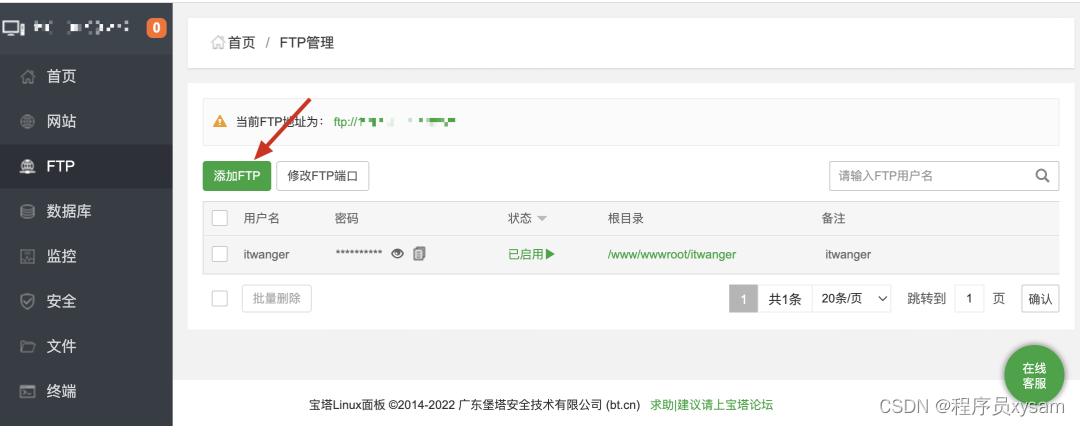
Task: Click the 首页 breadcrumb link
Action: (x=242, y=43)
